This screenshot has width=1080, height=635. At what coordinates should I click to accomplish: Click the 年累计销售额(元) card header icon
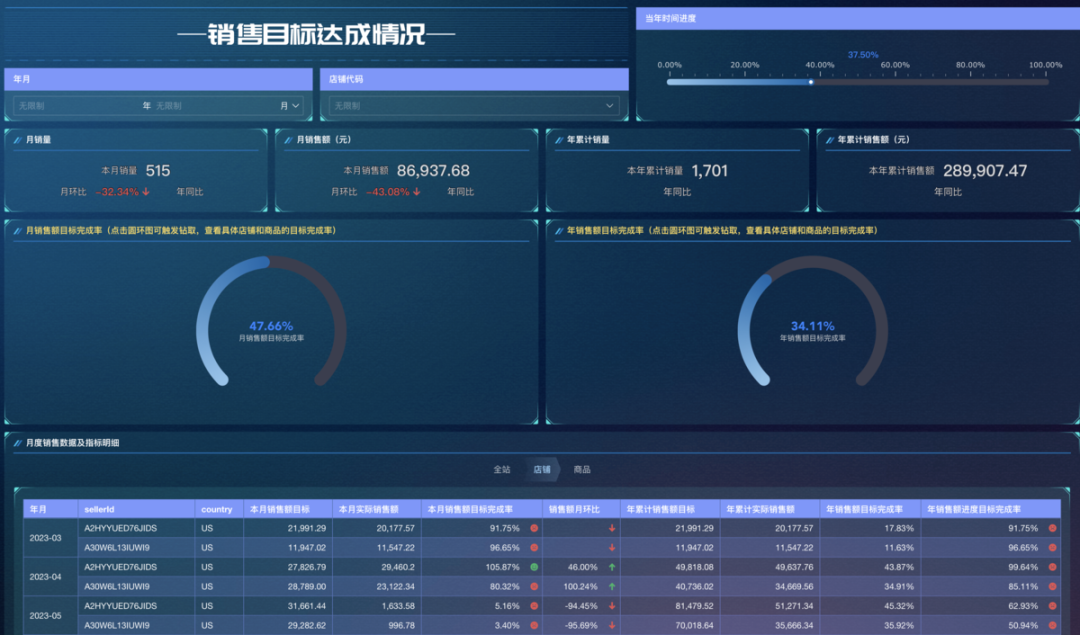(x=829, y=139)
